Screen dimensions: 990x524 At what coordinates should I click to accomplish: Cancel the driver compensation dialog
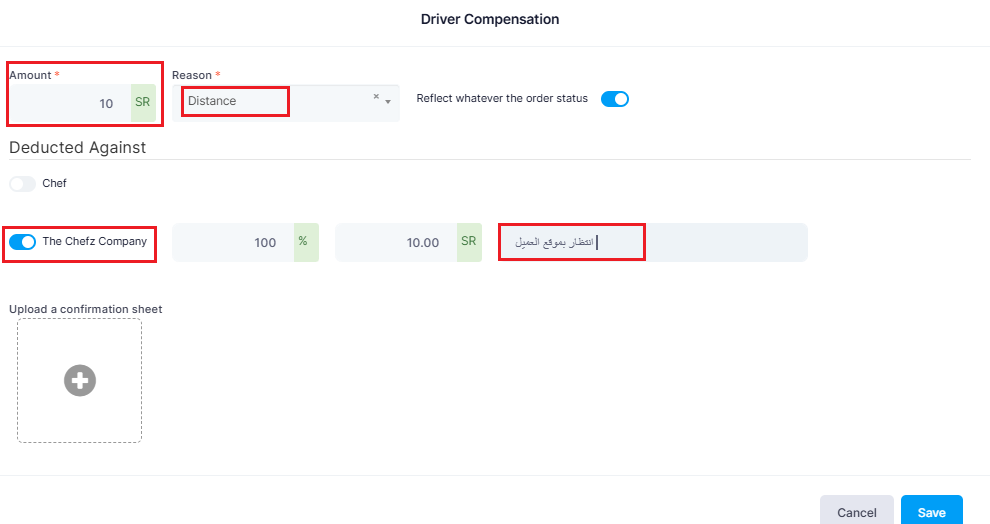coord(856,510)
